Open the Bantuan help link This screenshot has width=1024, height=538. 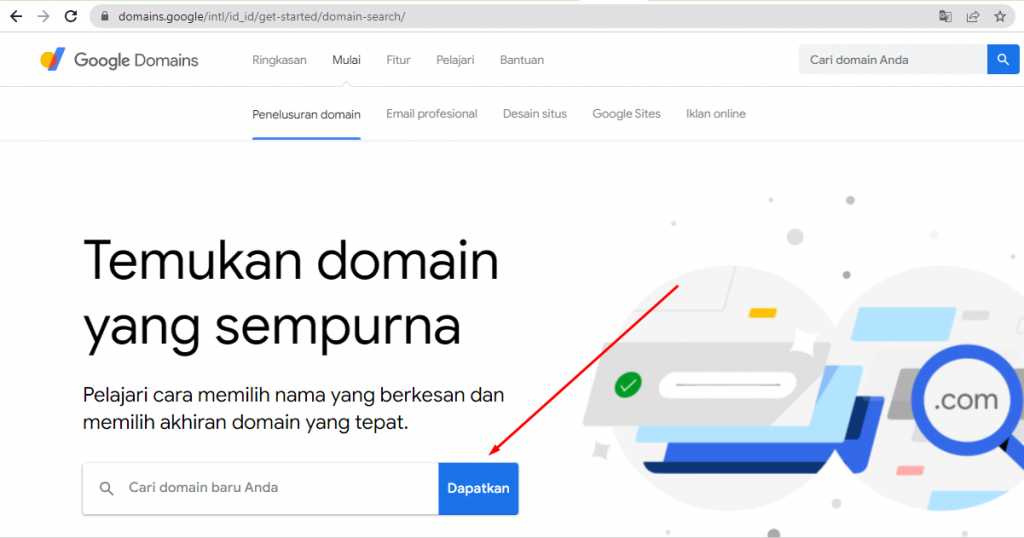click(x=522, y=60)
